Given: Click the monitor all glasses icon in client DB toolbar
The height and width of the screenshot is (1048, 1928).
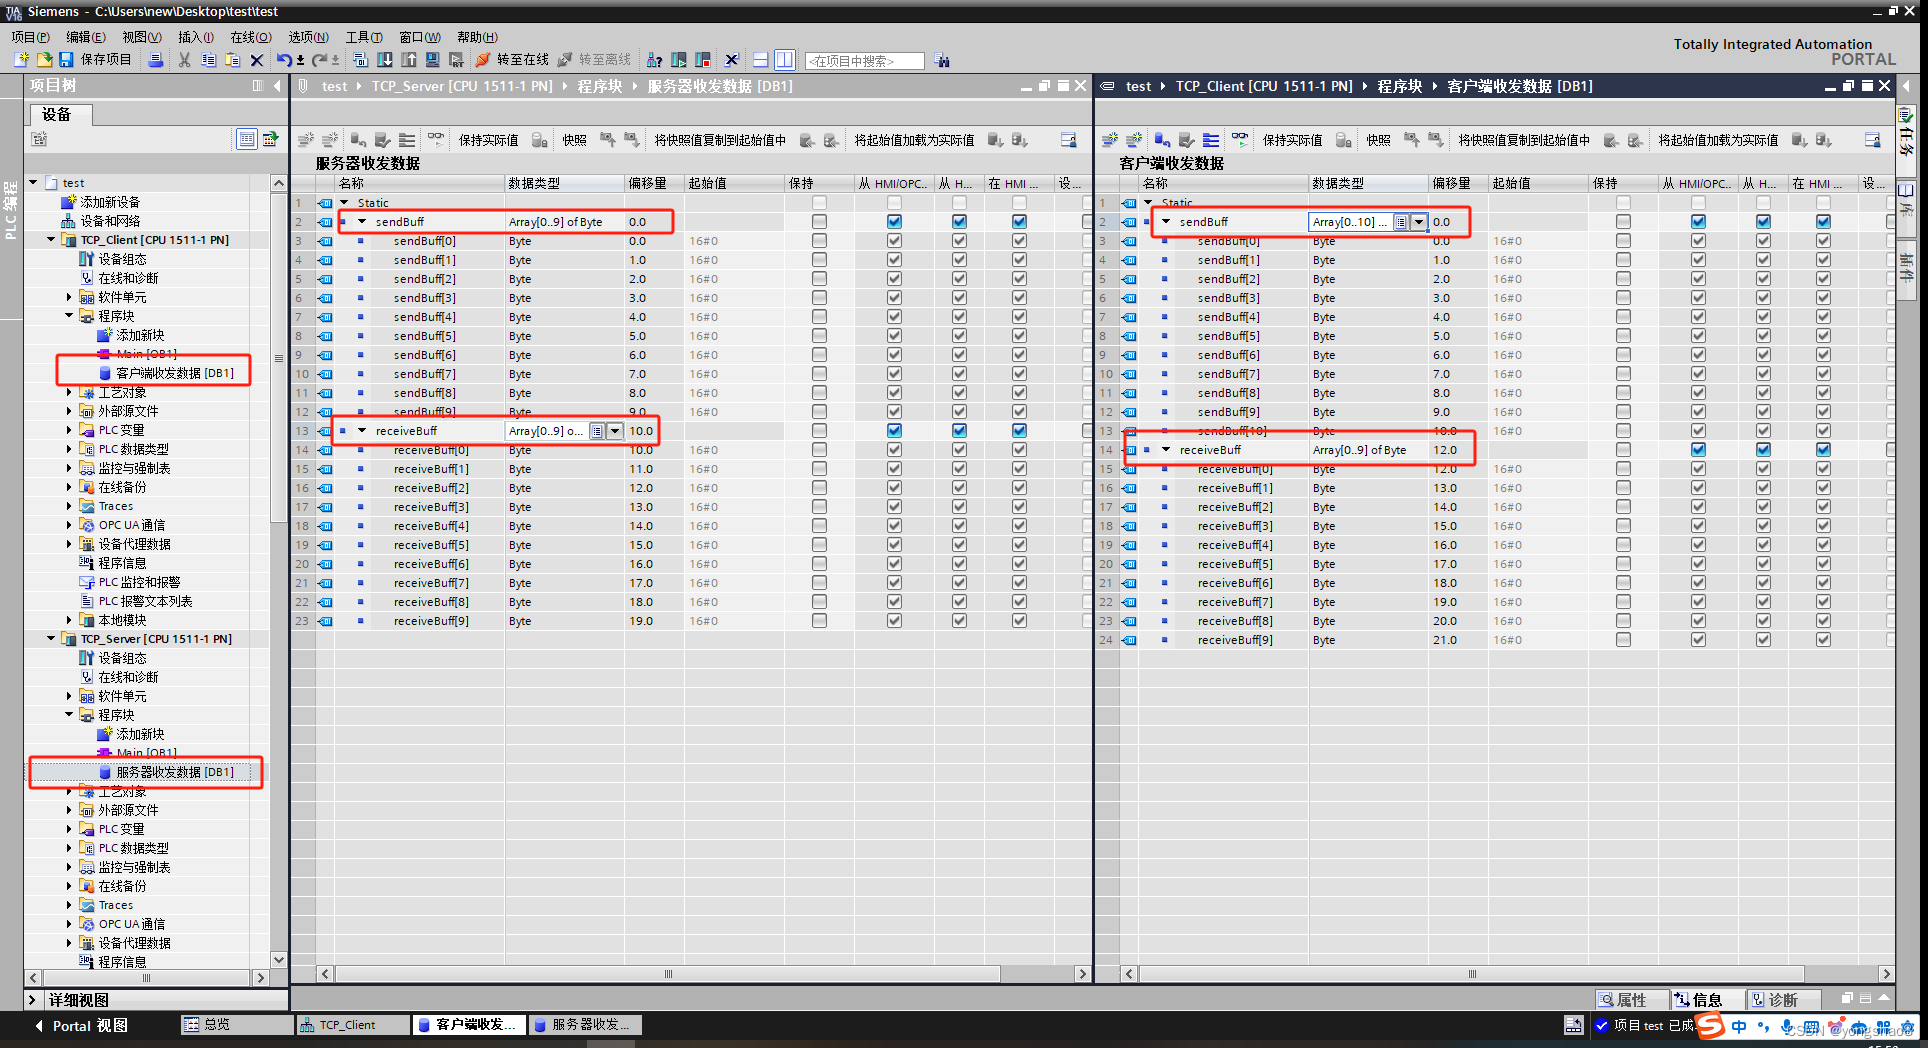Looking at the screenshot, I should [x=1240, y=139].
